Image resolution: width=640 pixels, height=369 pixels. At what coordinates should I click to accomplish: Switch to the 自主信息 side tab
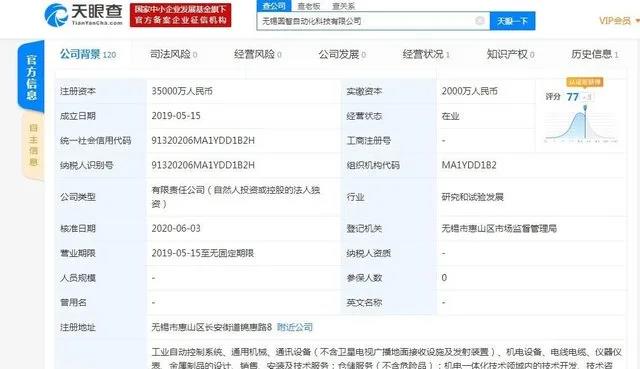33,145
